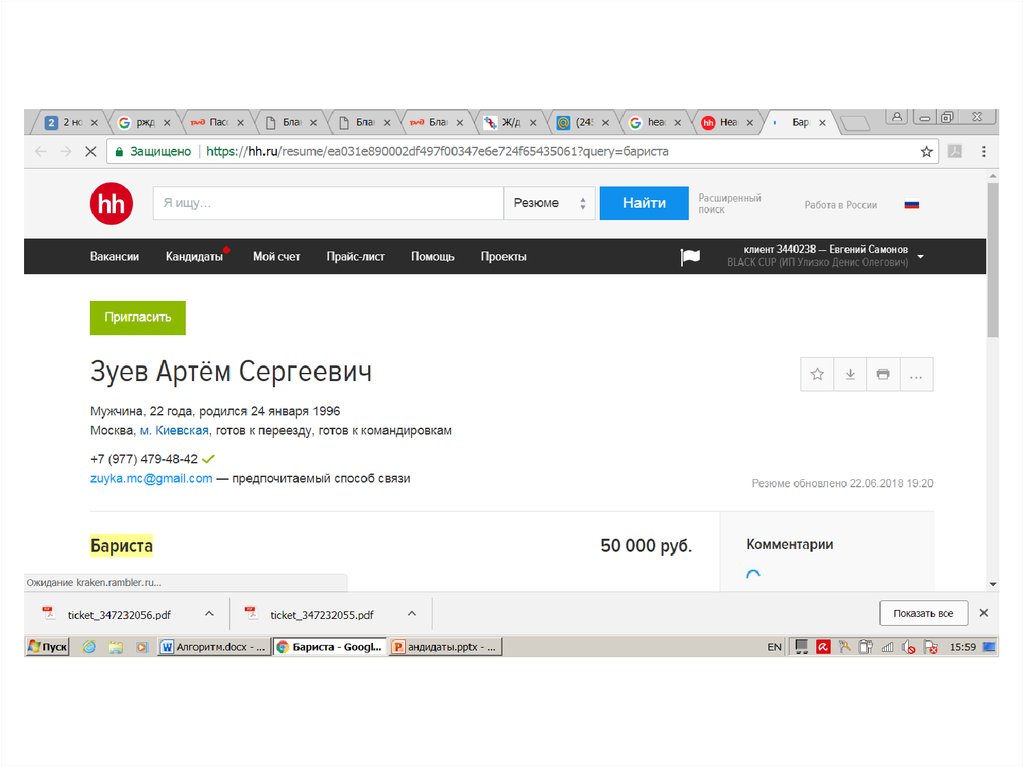Click the blue Найти search button
The image size is (1024, 767).
(x=644, y=203)
